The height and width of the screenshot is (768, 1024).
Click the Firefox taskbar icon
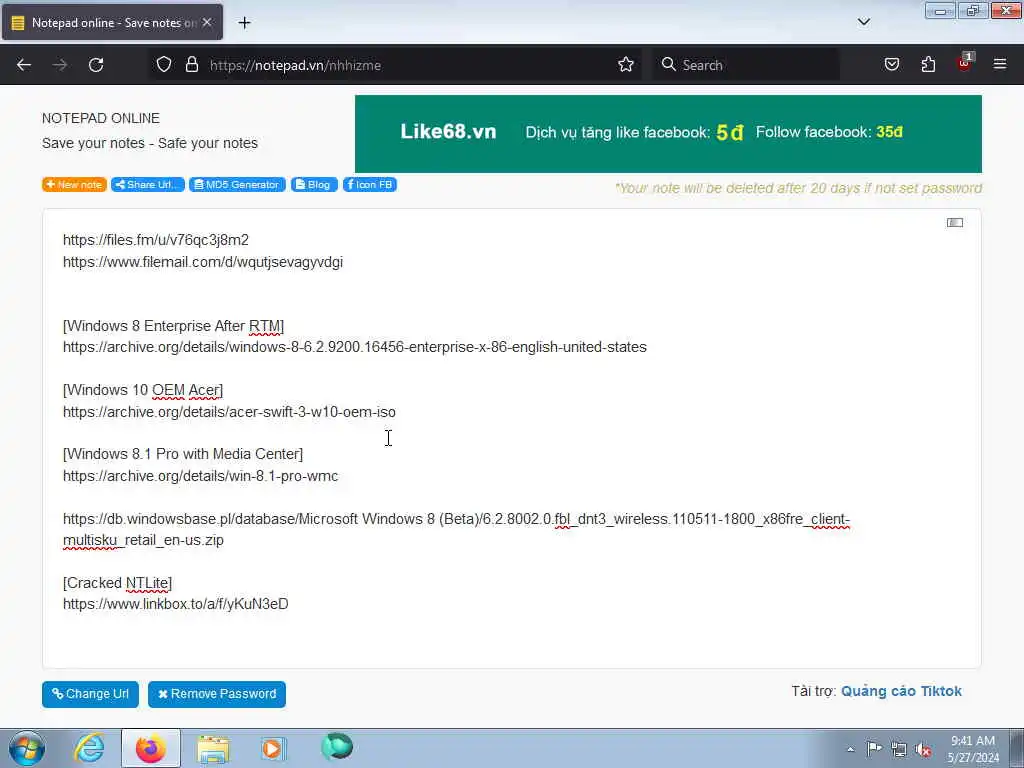(x=151, y=748)
